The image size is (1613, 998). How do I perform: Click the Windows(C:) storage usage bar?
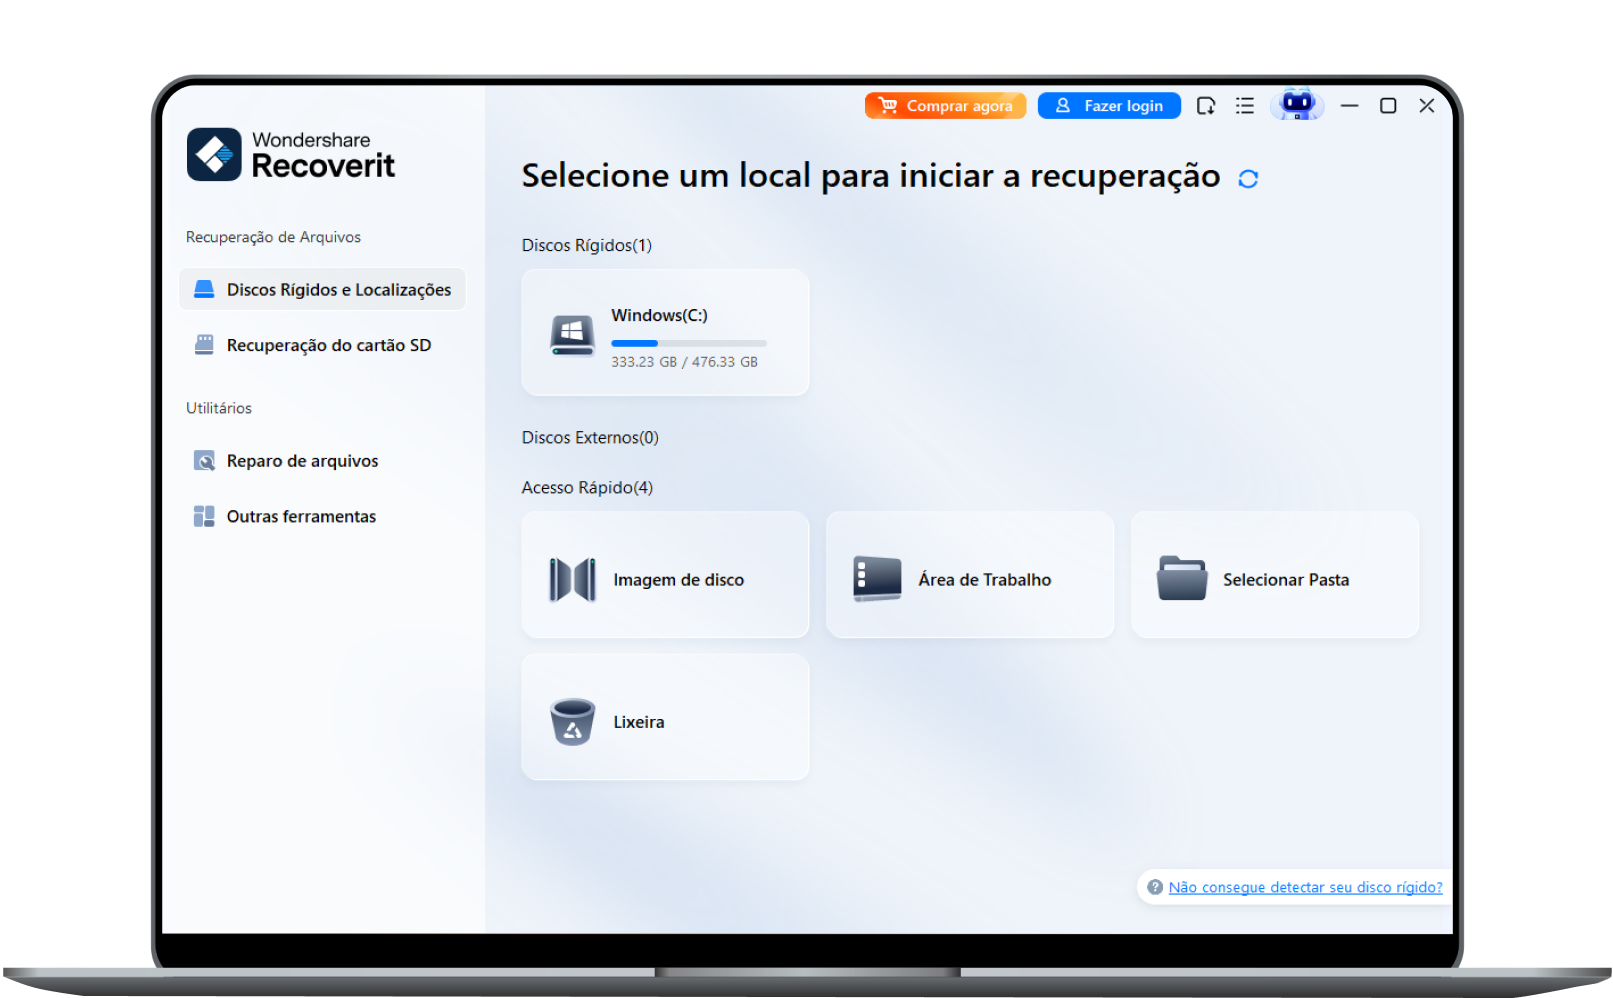[x=688, y=343]
